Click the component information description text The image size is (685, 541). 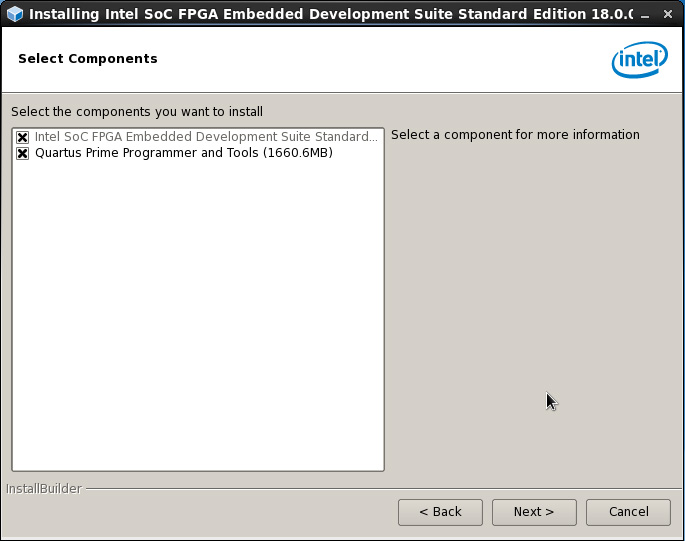[x=515, y=135]
